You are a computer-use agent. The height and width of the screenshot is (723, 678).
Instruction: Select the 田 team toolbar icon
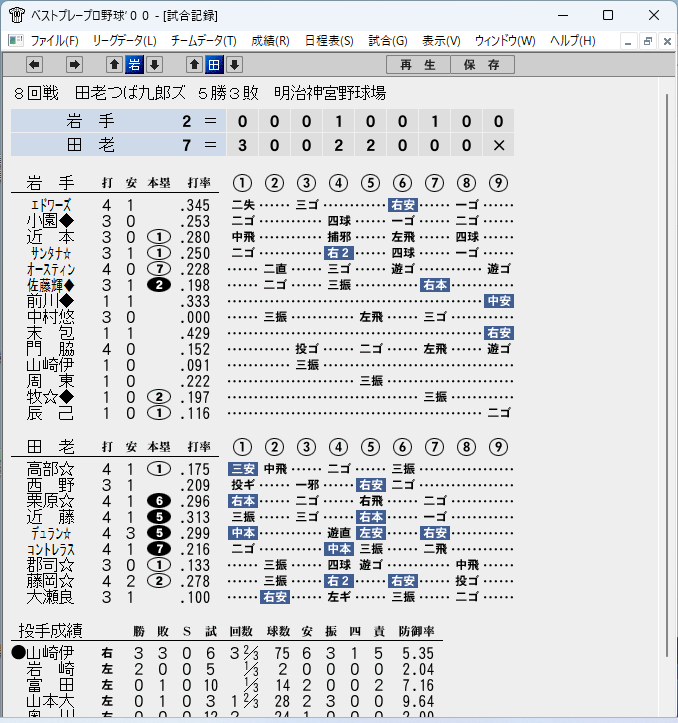click(214, 65)
